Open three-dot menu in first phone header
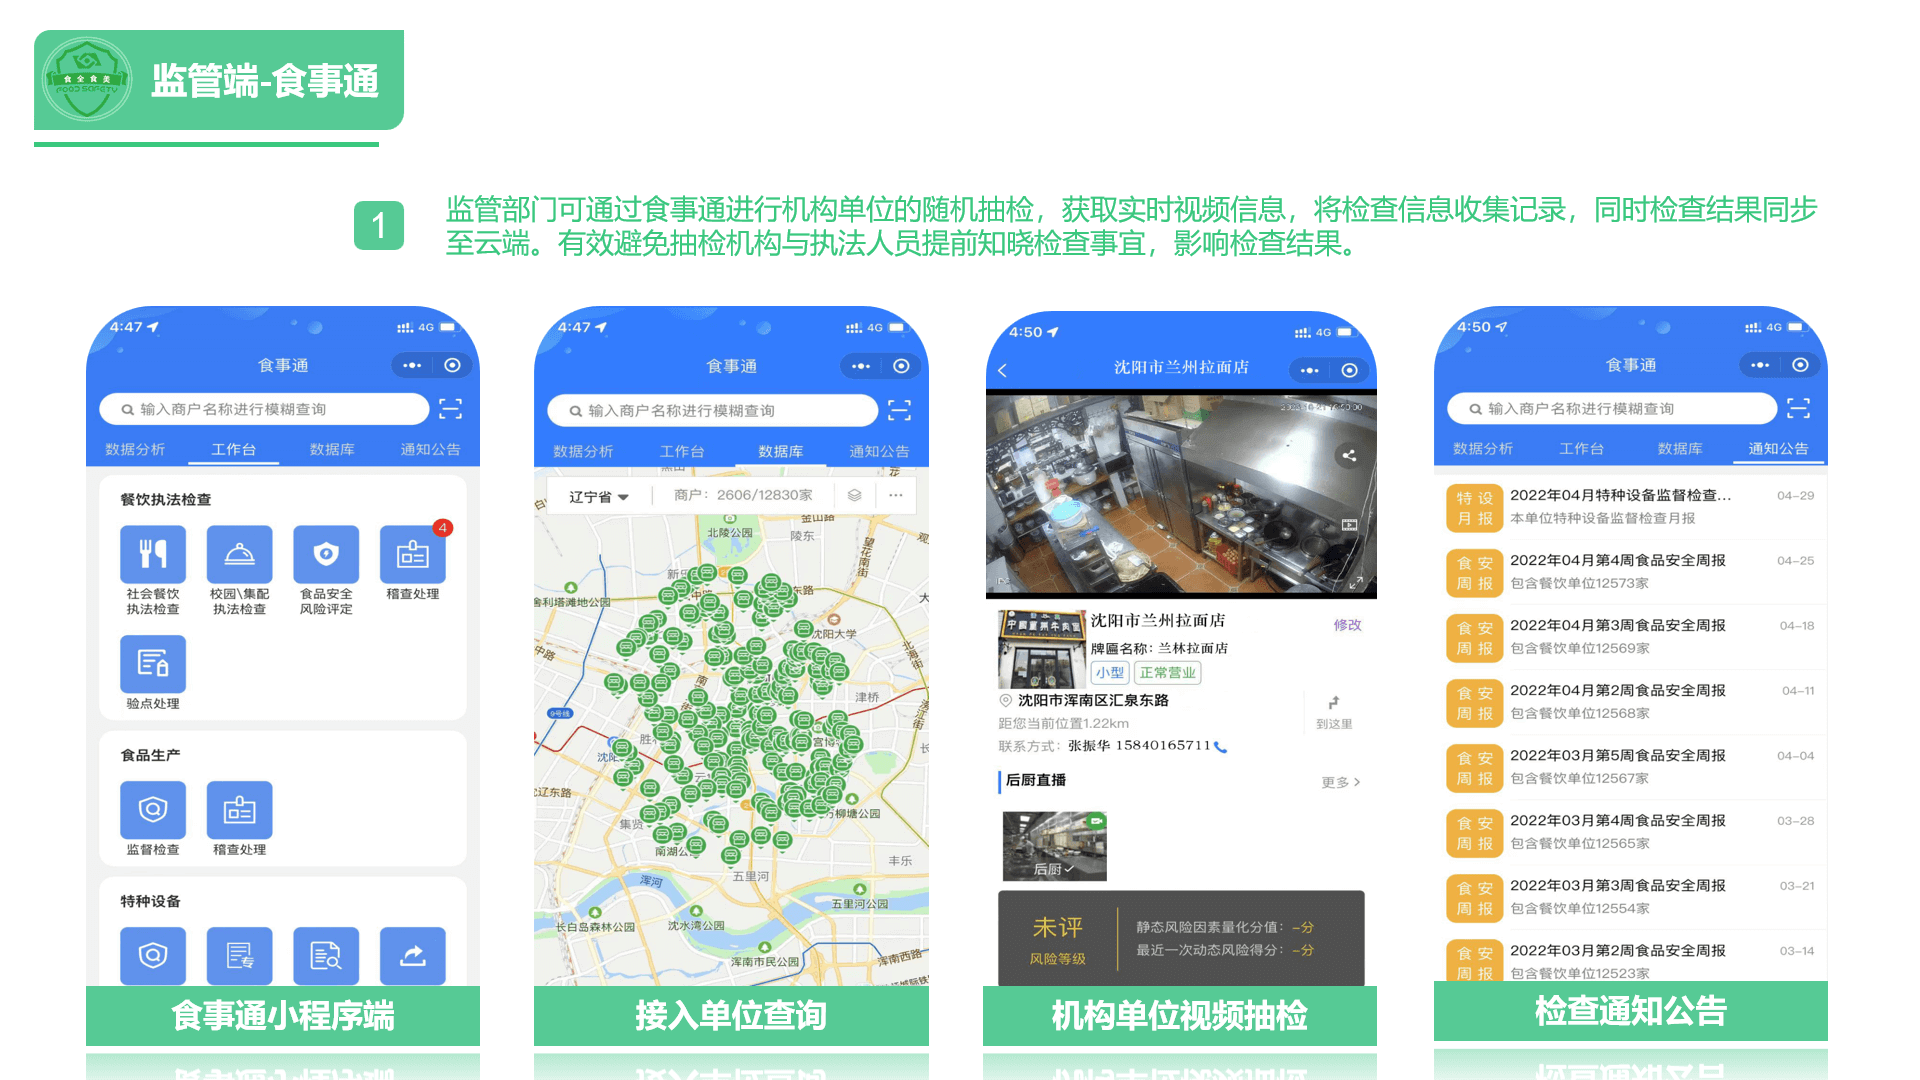 [412, 366]
